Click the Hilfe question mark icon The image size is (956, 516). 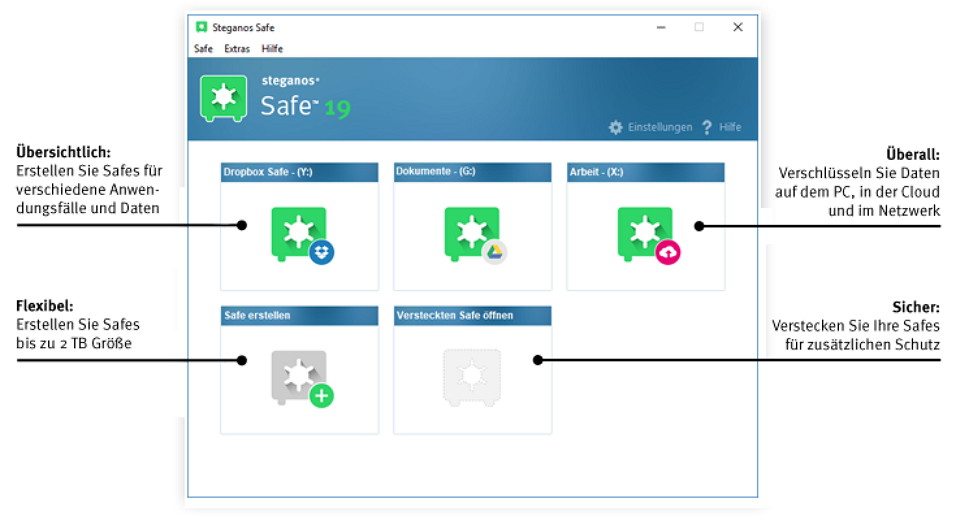(707, 127)
